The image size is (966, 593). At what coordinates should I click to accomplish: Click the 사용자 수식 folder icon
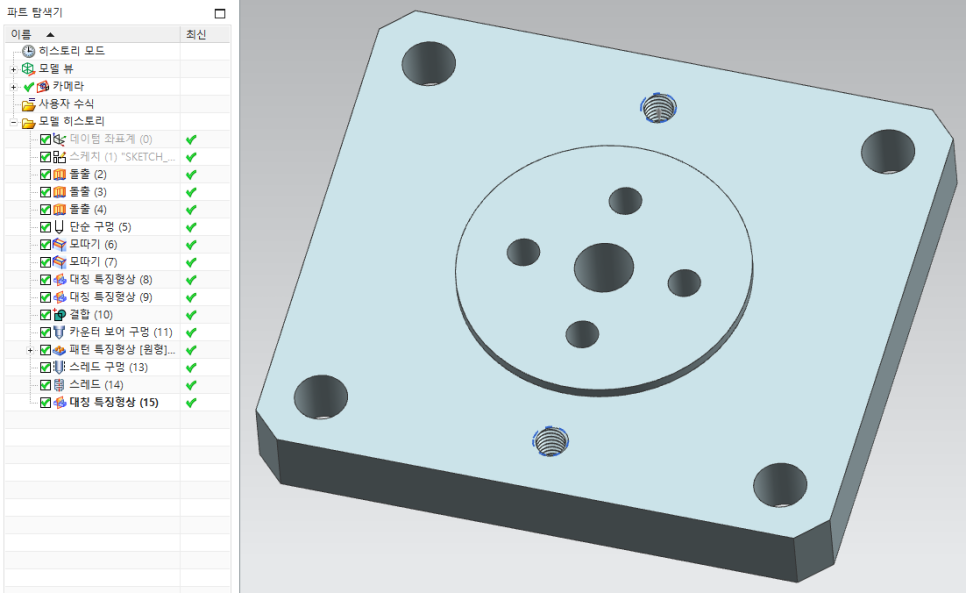28,104
